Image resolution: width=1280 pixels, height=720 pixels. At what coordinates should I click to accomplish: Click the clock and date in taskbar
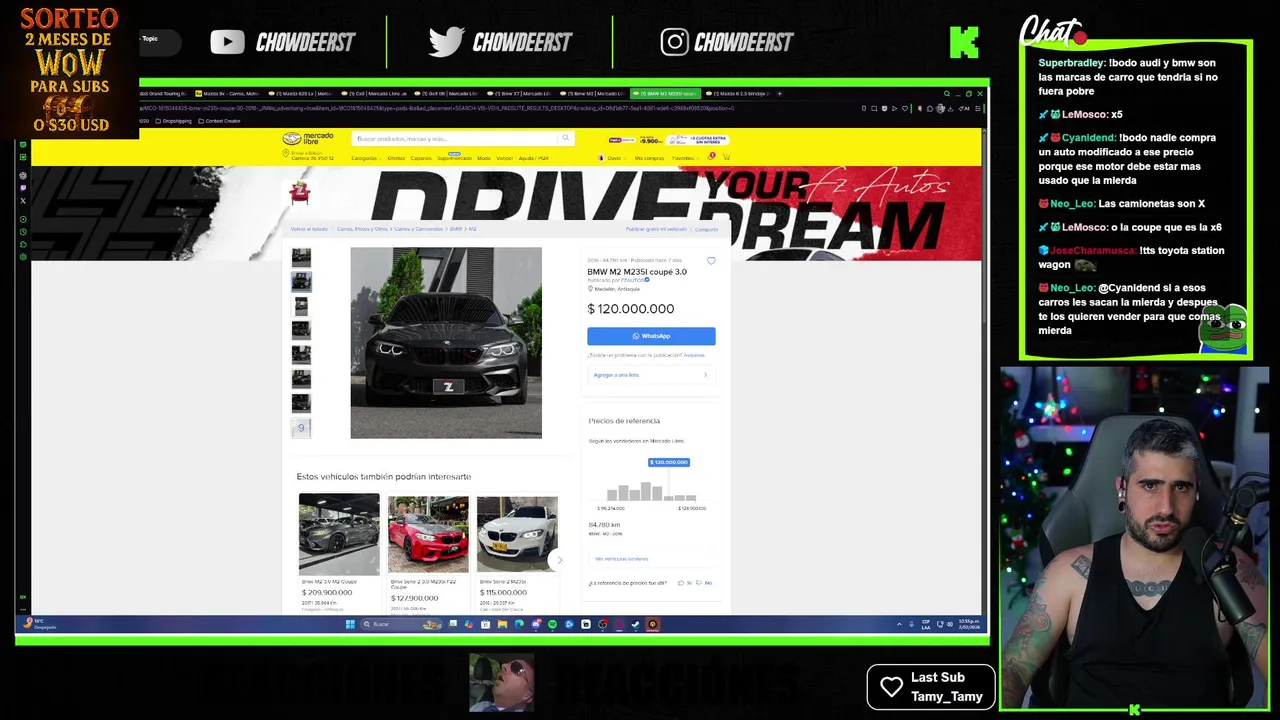[x=969, y=624]
